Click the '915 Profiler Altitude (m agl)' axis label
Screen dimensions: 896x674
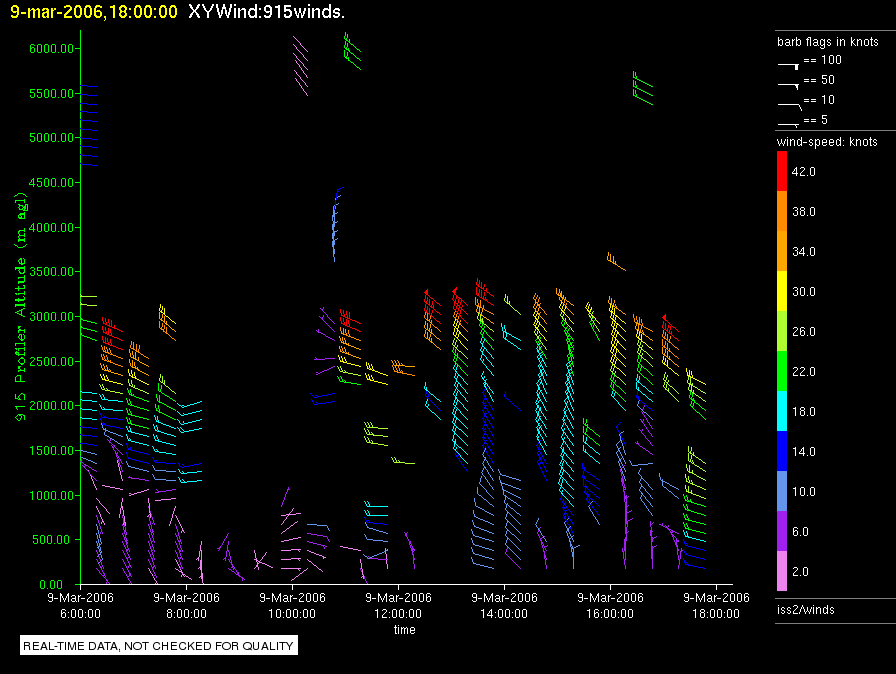click(20, 307)
